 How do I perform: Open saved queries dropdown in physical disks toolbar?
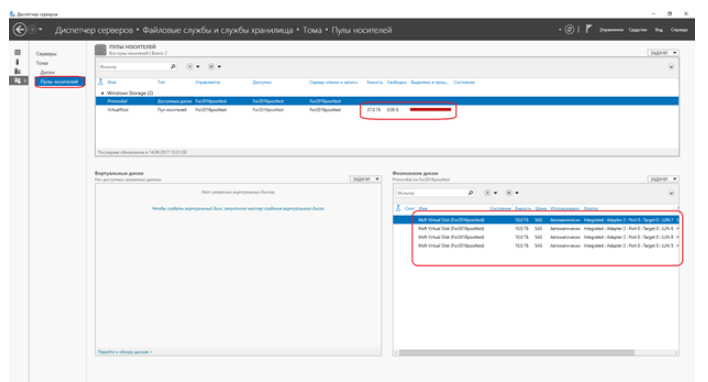(x=512, y=193)
